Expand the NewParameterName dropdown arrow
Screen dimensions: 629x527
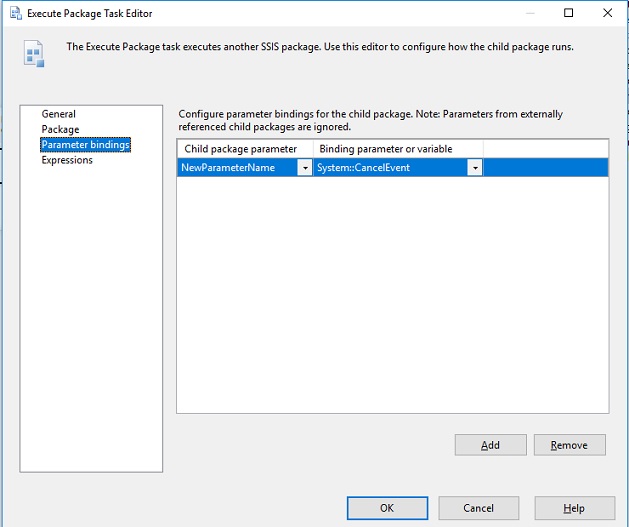305,168
